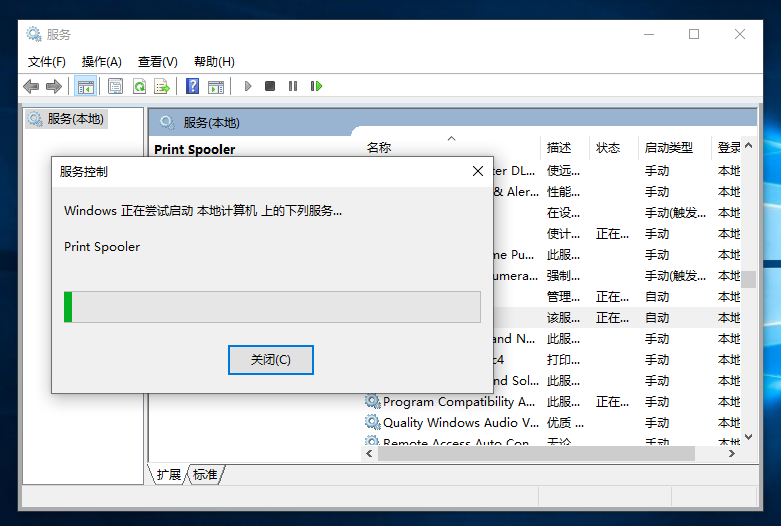
Task: Restart the service with the restart icon
Action: coord(316,87)
